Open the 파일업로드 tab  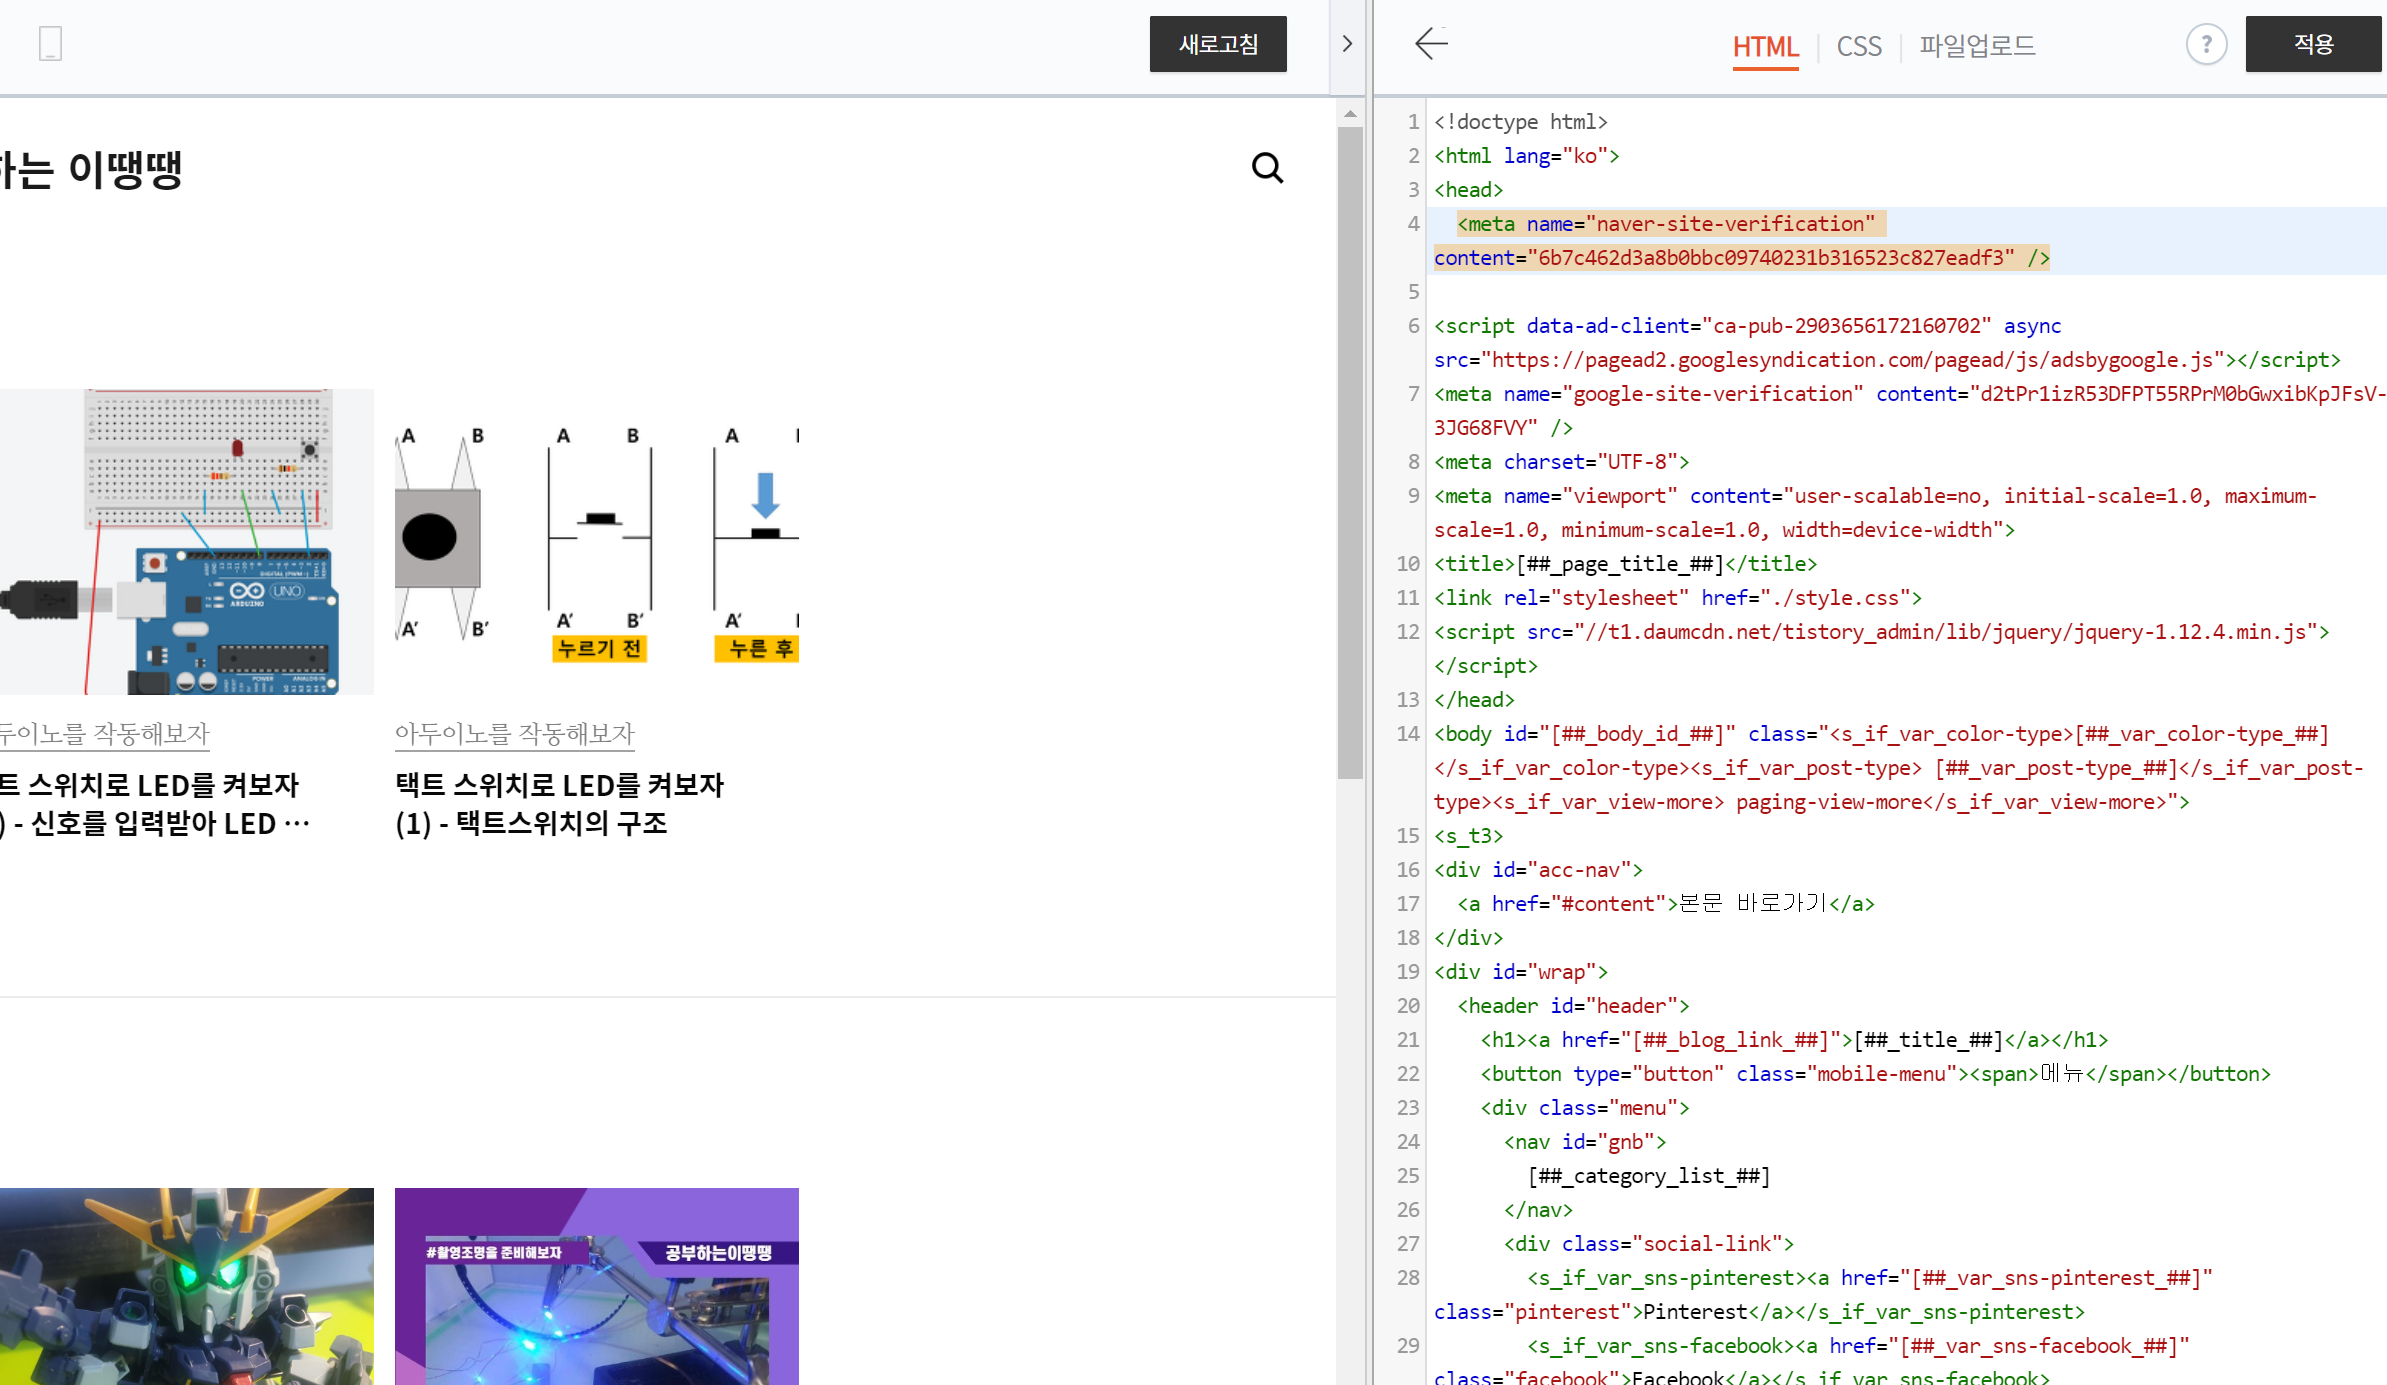tap(1977, 46)
